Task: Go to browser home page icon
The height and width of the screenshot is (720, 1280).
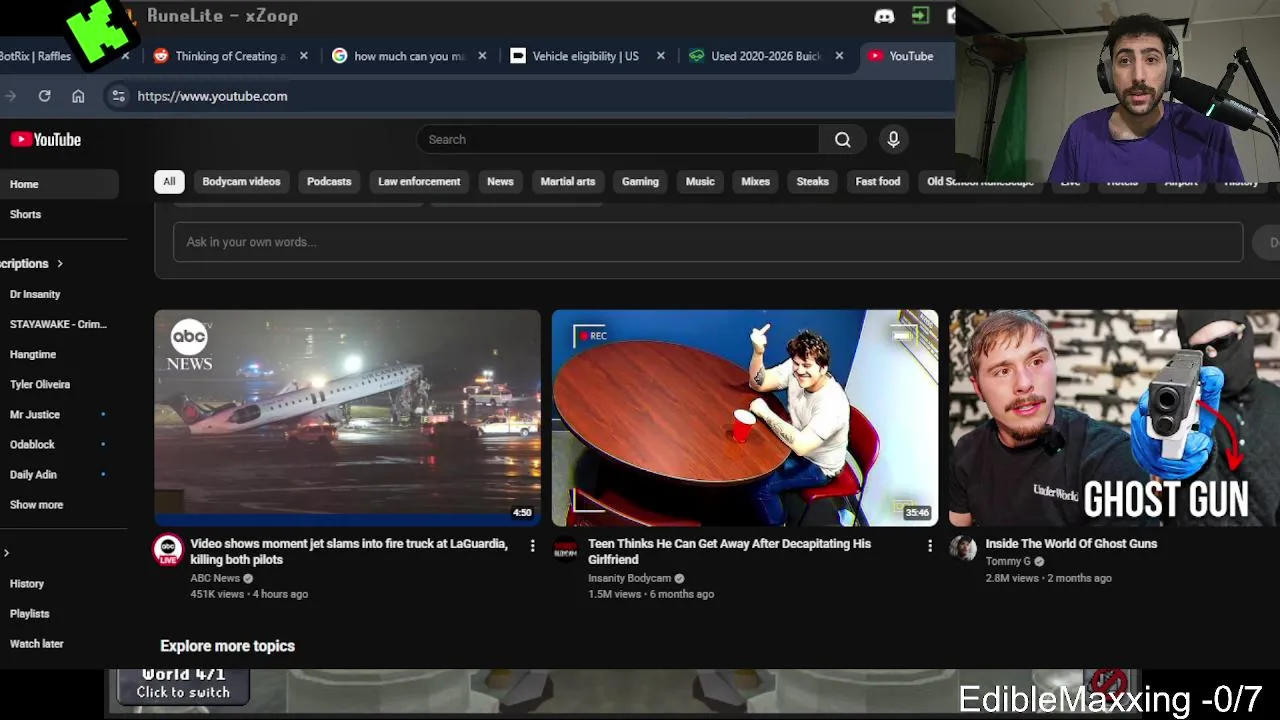Action: [x=78, y=96]
